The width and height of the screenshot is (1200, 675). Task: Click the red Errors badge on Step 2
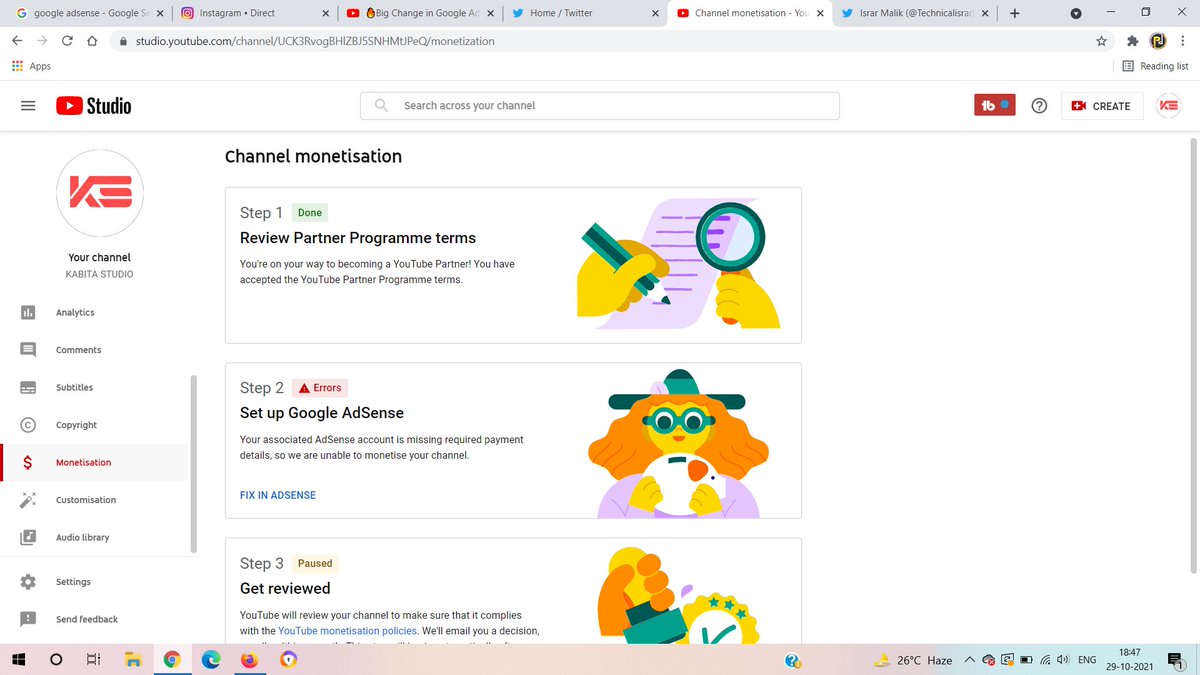tap(321, 388)
